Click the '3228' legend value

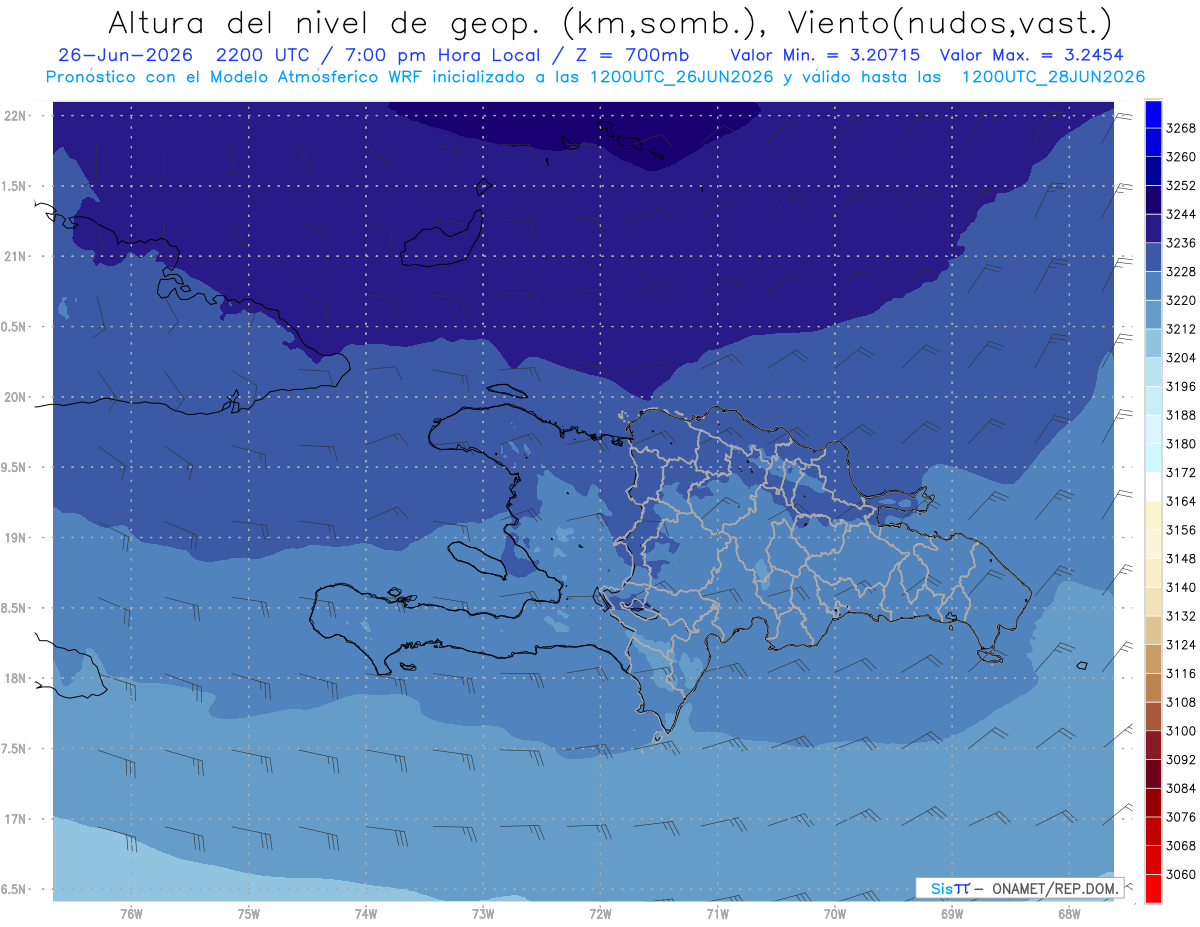pyautogui.click(x=1181, y=272)
